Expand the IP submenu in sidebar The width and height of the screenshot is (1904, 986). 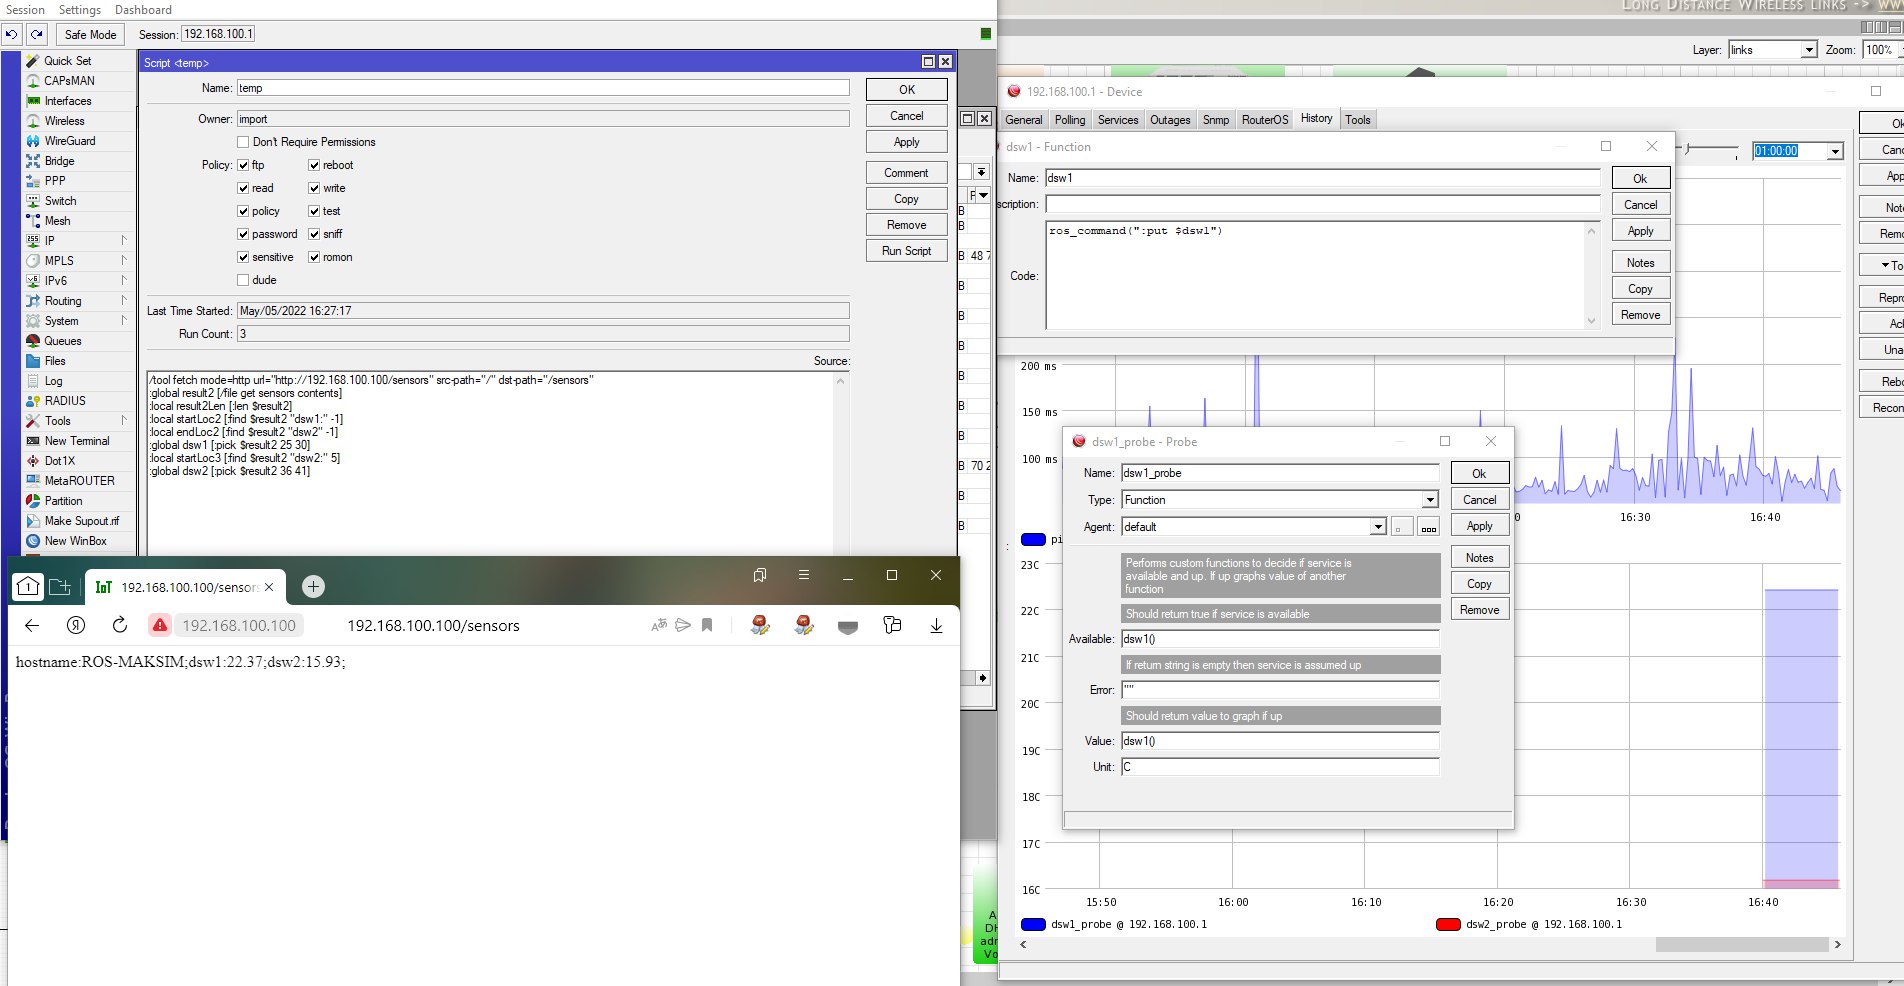point(124,240)
